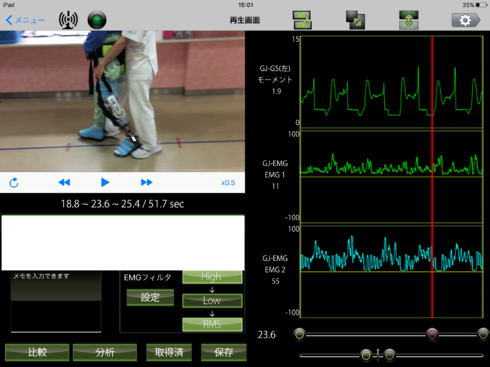Viewport: 490px width, 367px height.
Task: Restart the video with reload icon
Action: [x=14, y=183]
